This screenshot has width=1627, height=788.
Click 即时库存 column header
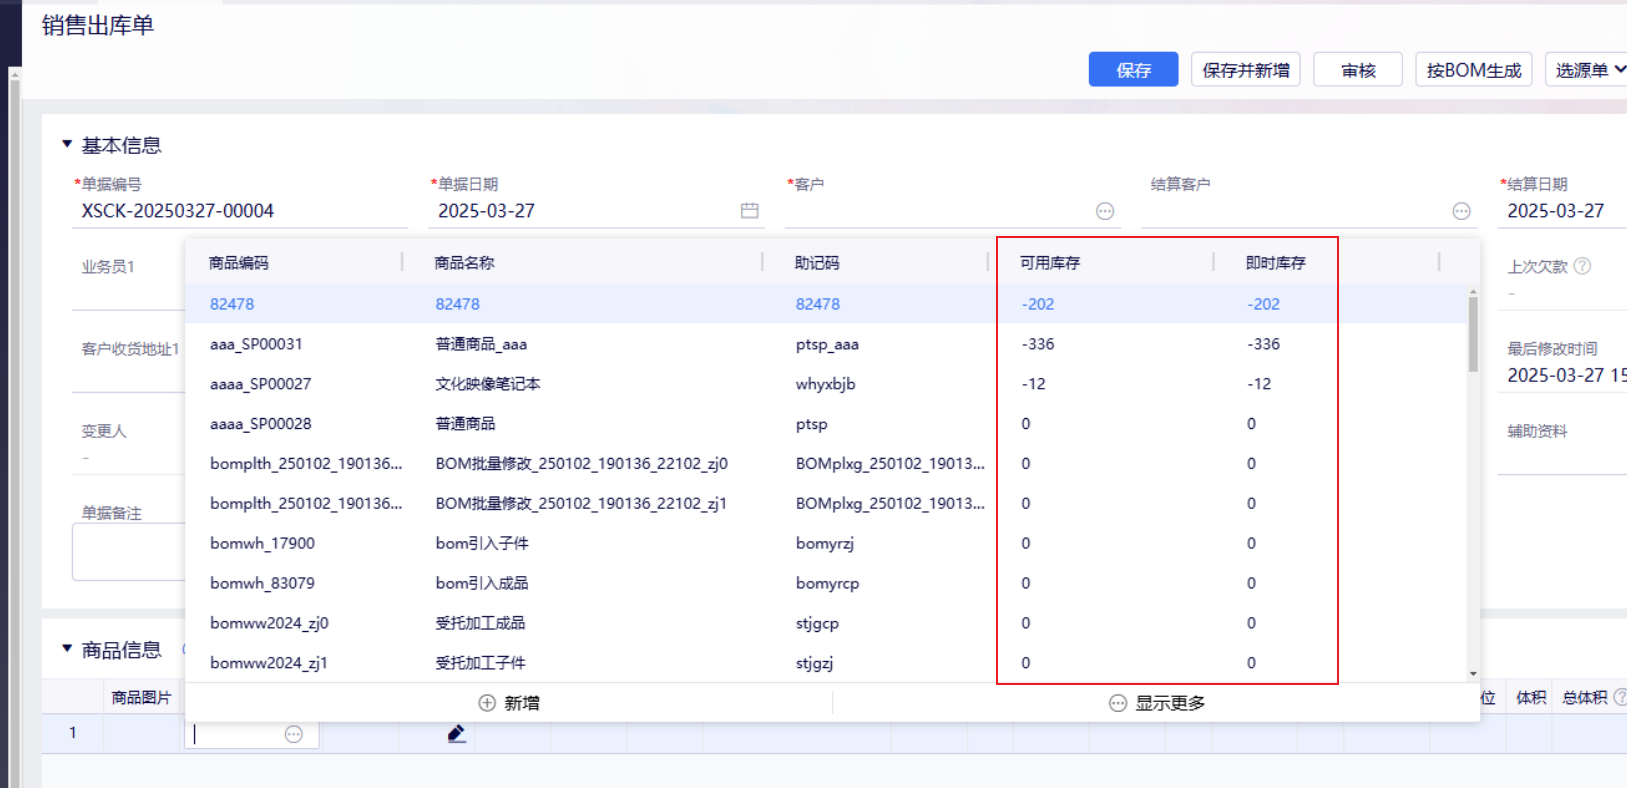[1276, 263]
